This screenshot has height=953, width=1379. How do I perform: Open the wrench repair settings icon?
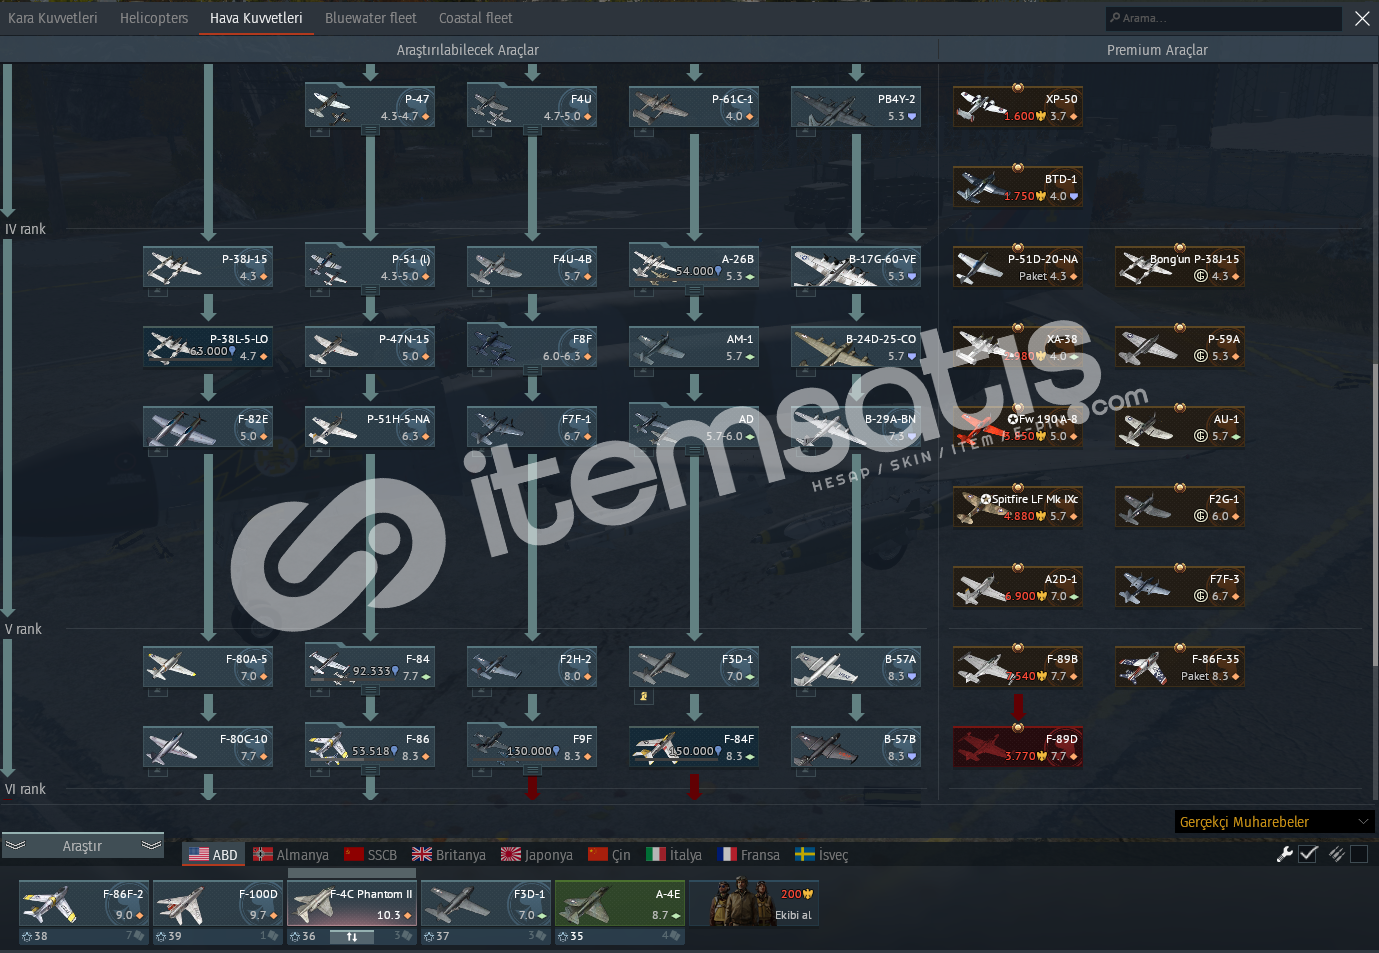pos(1285,854)
